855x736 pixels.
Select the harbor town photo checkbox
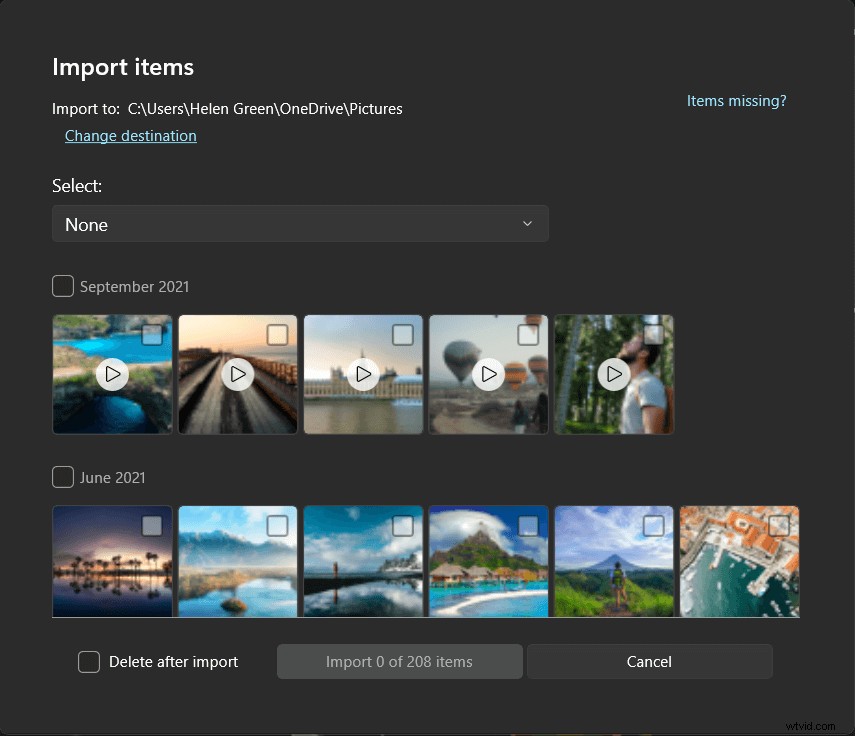779,526
